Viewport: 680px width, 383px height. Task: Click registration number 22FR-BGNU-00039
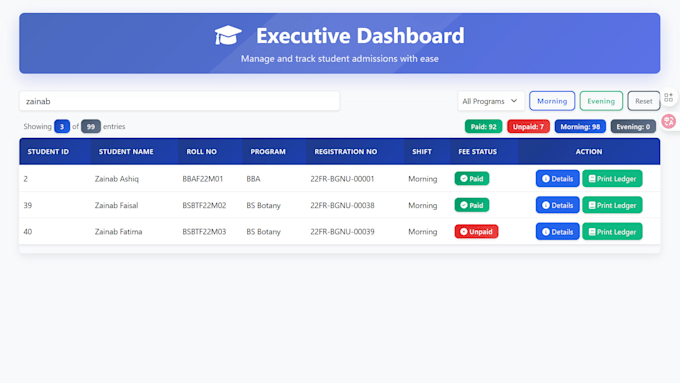[x=342, y=232]
